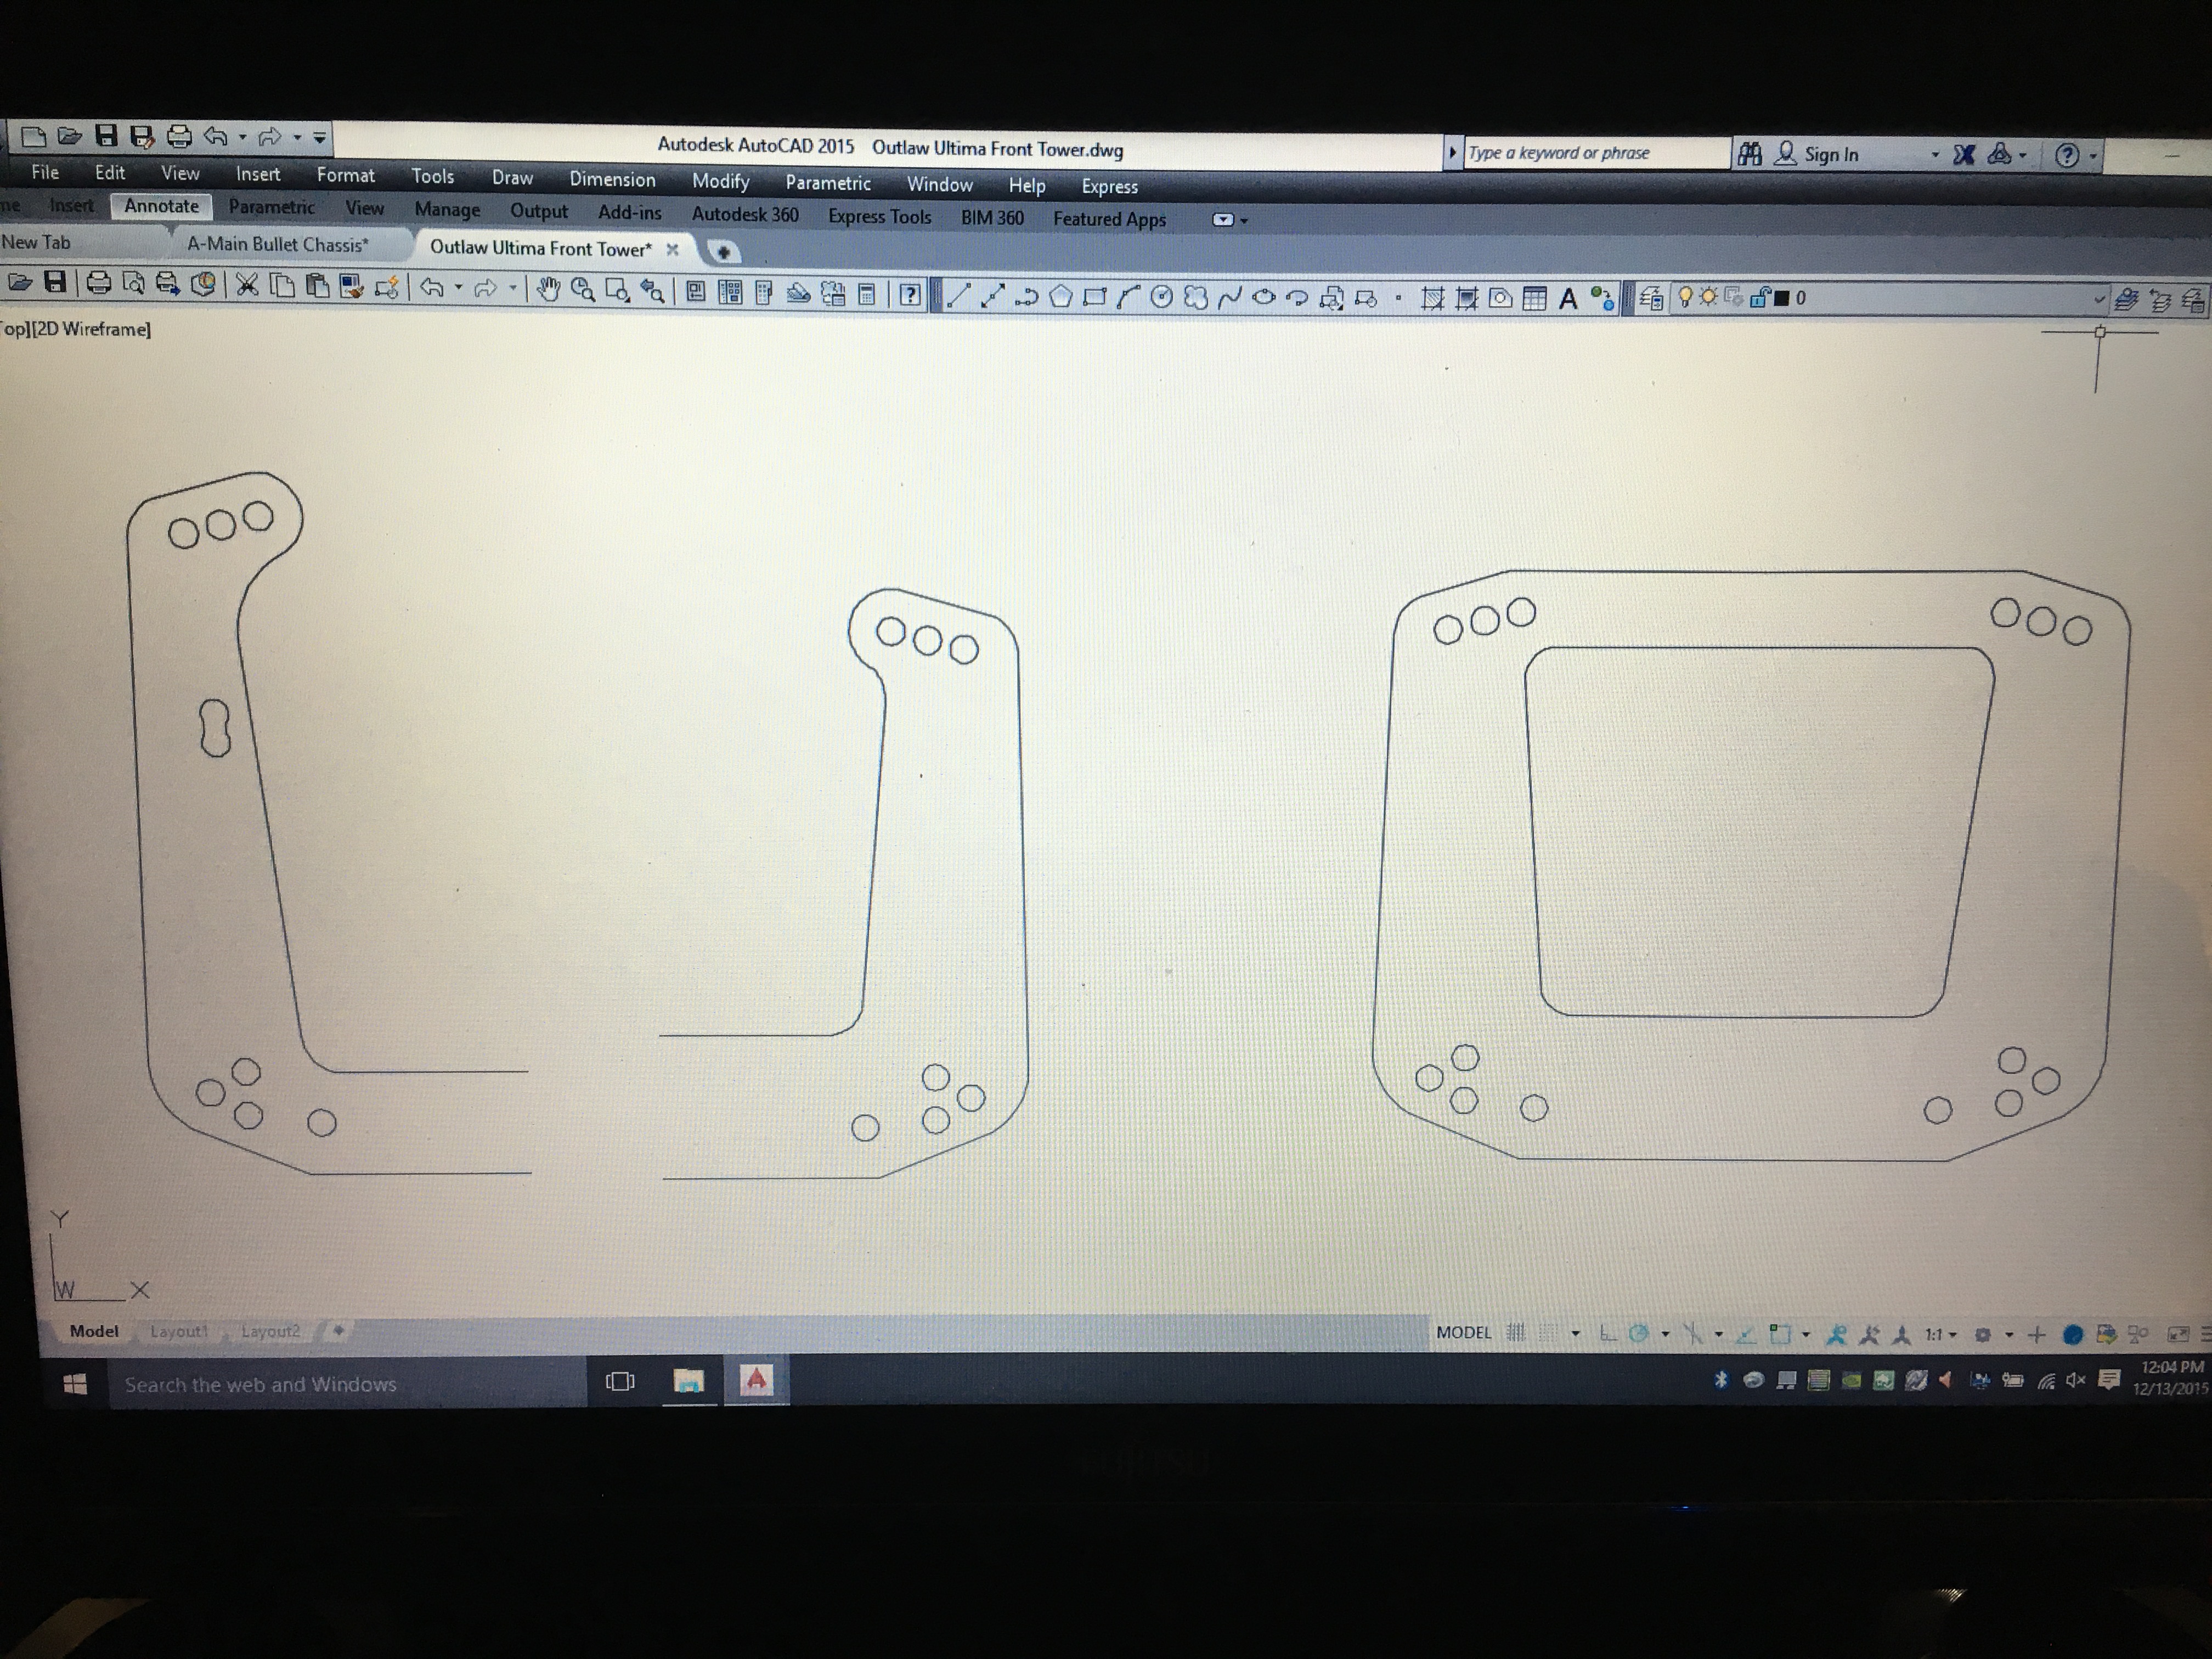Screen dimensions: 2212x1659
Task: Select the Gradient fill tool
Action: coord(1466,298)
